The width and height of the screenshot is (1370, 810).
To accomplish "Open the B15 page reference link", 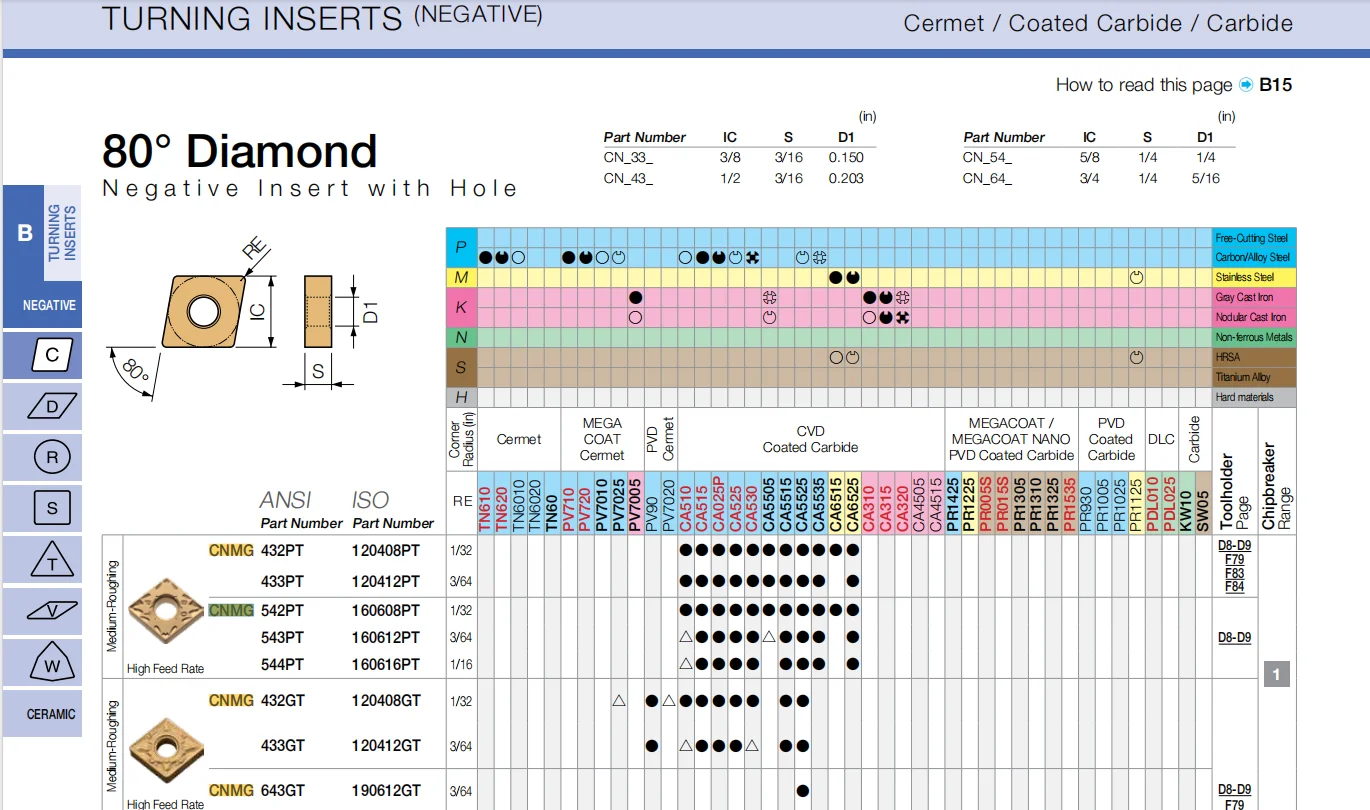I will point(1275,85).
